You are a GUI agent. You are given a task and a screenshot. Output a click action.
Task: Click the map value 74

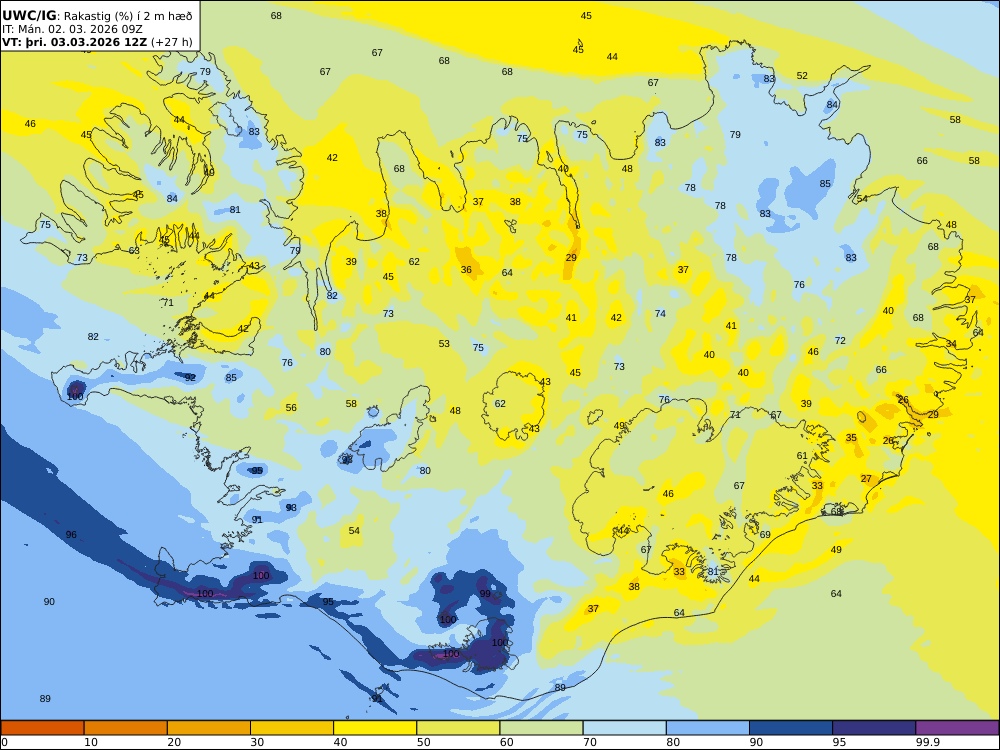pos(660,314)
